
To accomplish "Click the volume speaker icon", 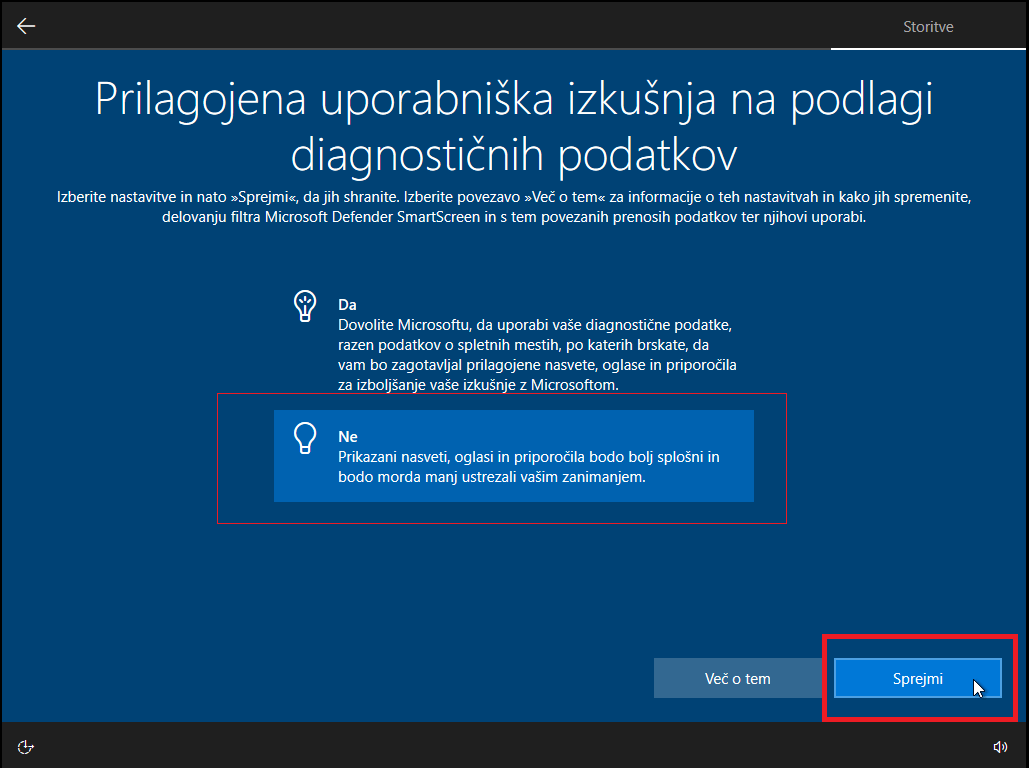I will [1000, 747].
